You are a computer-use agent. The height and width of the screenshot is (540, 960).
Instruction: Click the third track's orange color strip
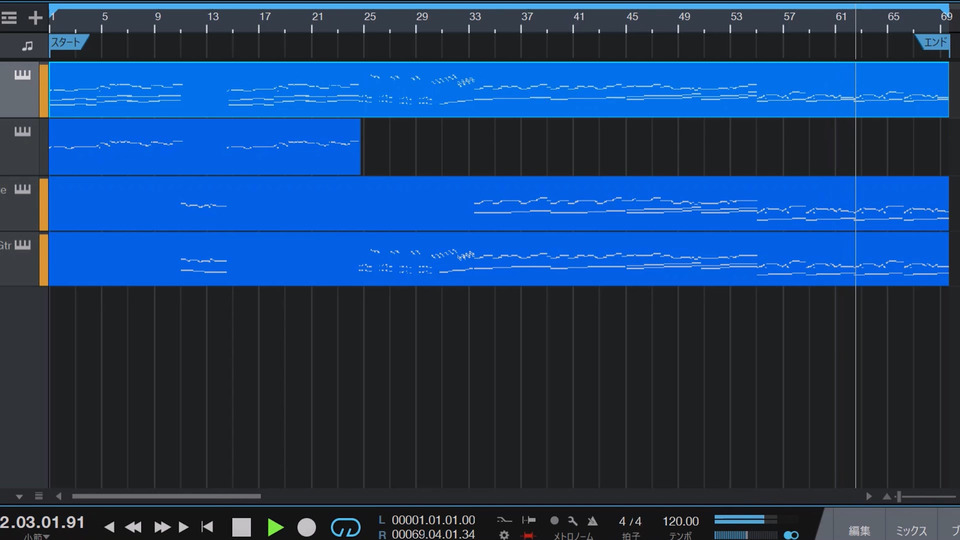coord(44,204)
